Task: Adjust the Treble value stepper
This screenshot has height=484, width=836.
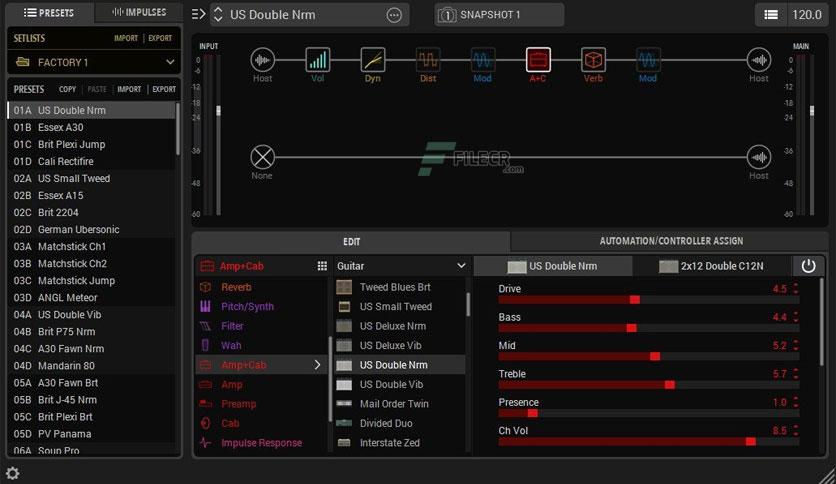Action: (796, 374)
